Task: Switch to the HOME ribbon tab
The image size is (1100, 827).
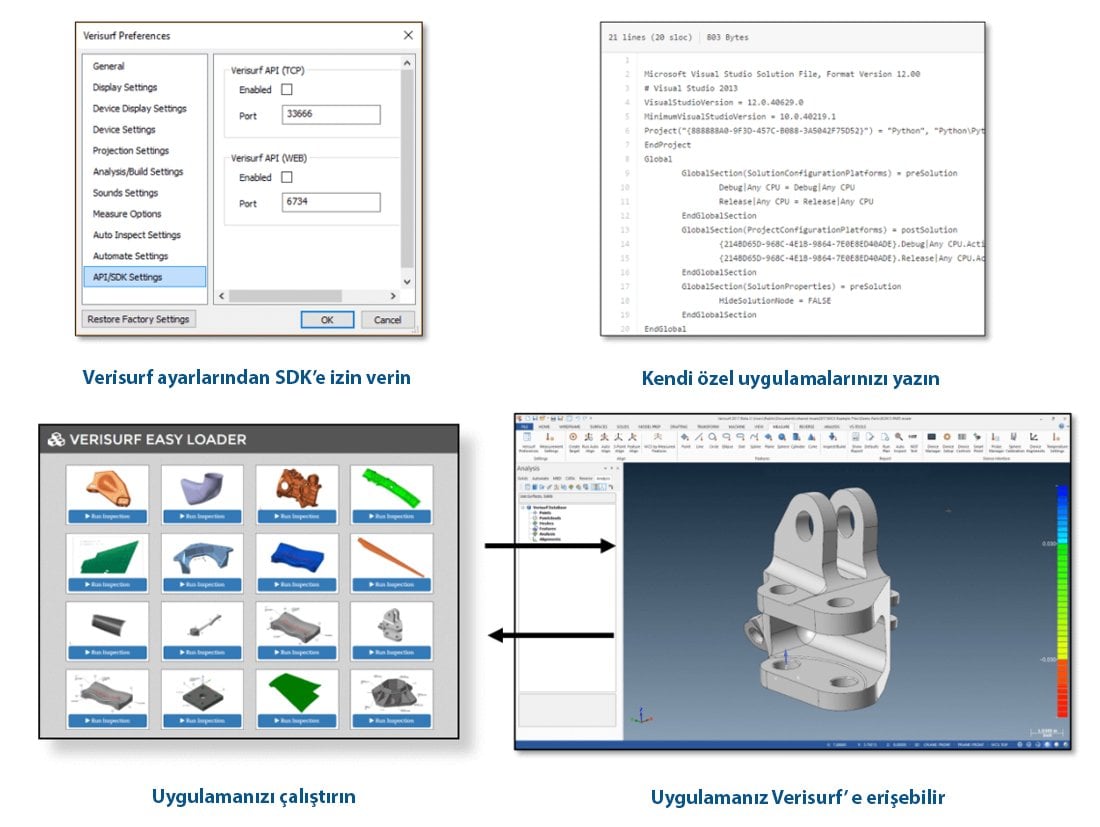Action: [x=544, y=426]
